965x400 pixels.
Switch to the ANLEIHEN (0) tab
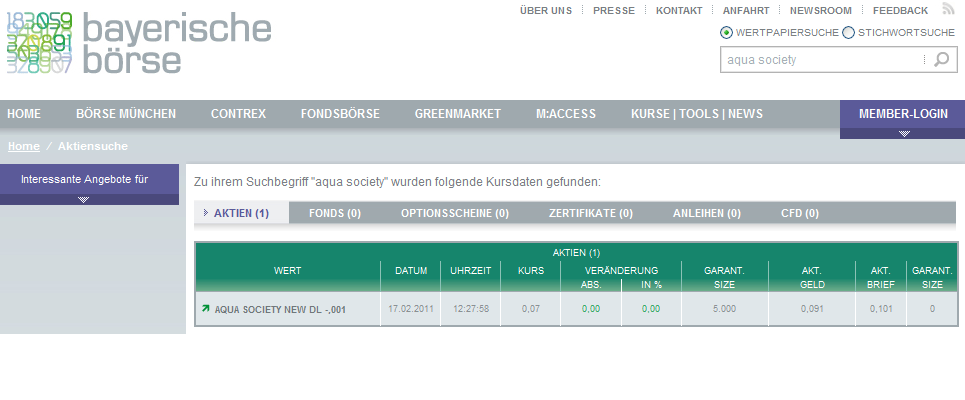click(707, 214)
